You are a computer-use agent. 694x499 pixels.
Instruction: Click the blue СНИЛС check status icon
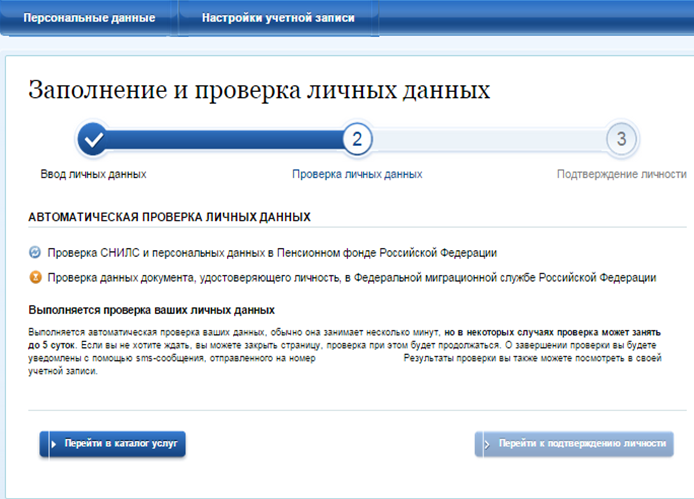36,252
